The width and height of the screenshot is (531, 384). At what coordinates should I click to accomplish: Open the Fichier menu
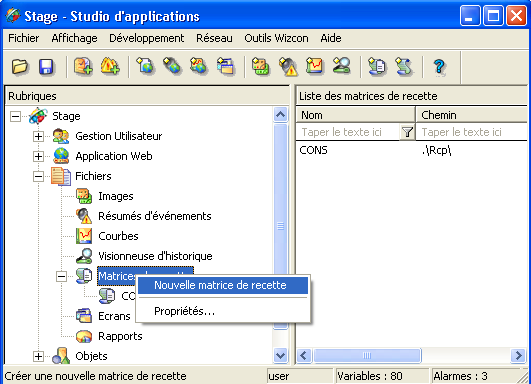pyautogui.click(x=24, y=38)
